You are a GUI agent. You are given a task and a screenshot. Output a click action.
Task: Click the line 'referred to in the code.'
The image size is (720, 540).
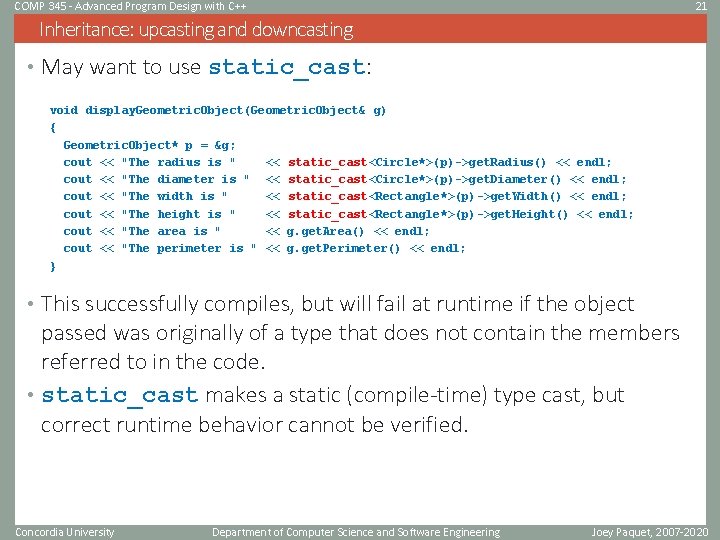153,362
